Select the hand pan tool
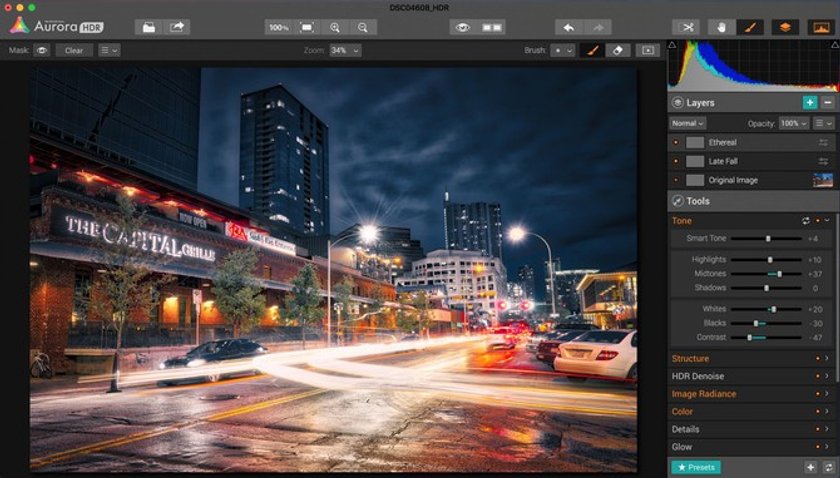 pyautogui.click(x=721, y=27)
